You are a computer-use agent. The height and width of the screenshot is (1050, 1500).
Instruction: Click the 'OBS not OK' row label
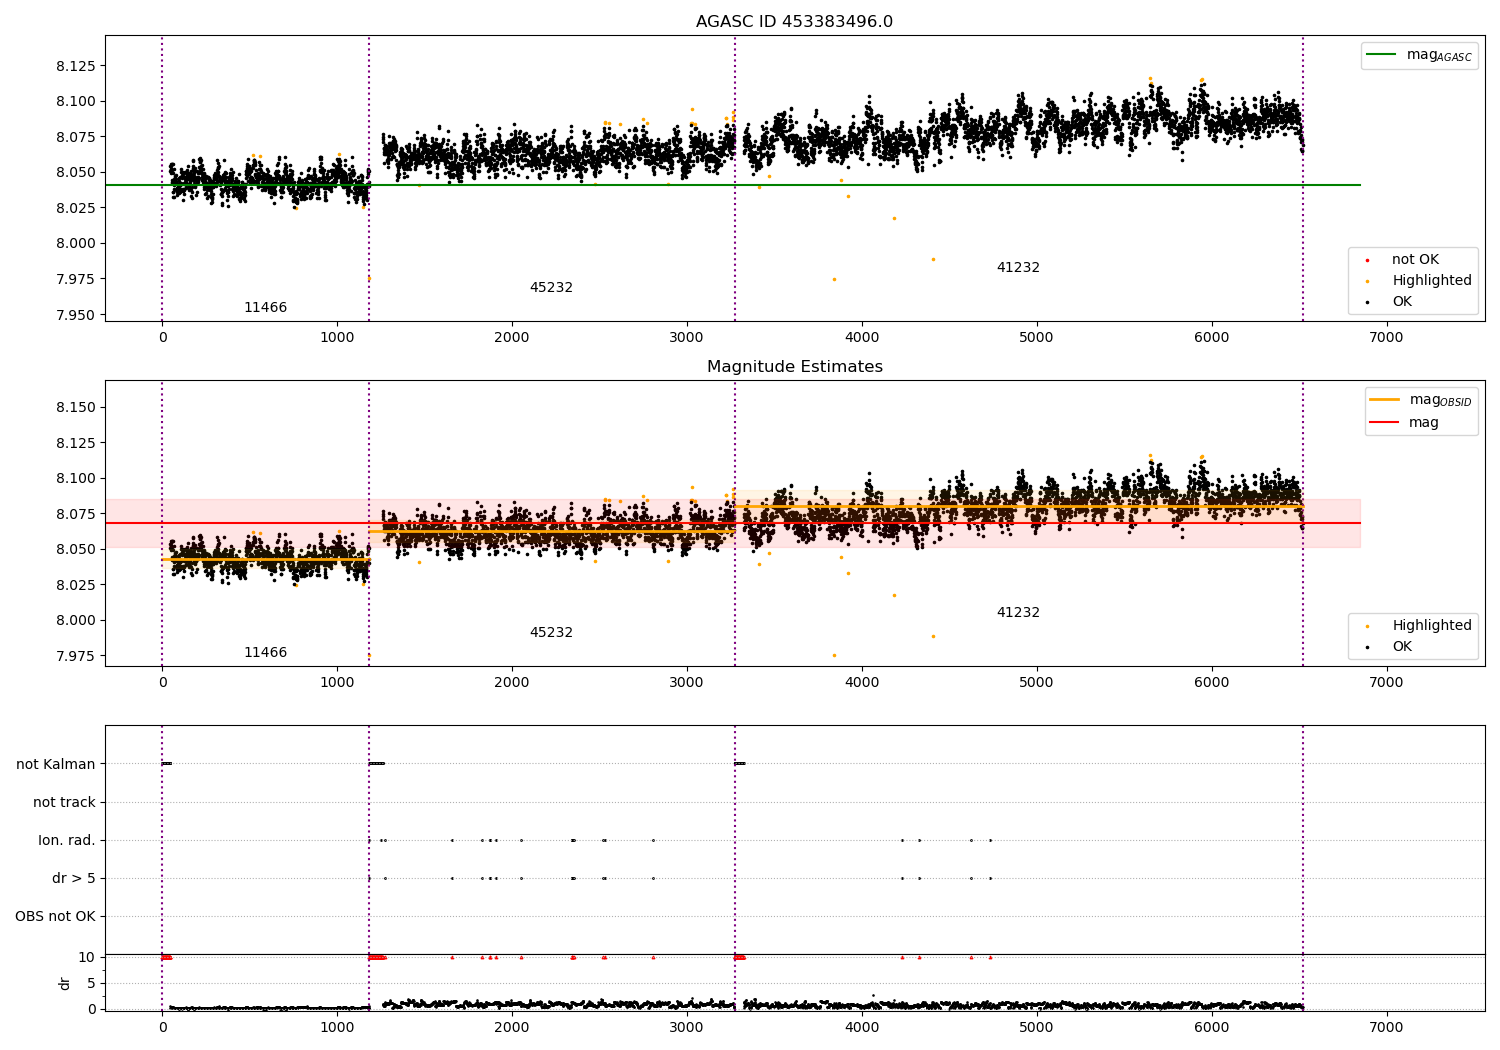coord(56,917)
